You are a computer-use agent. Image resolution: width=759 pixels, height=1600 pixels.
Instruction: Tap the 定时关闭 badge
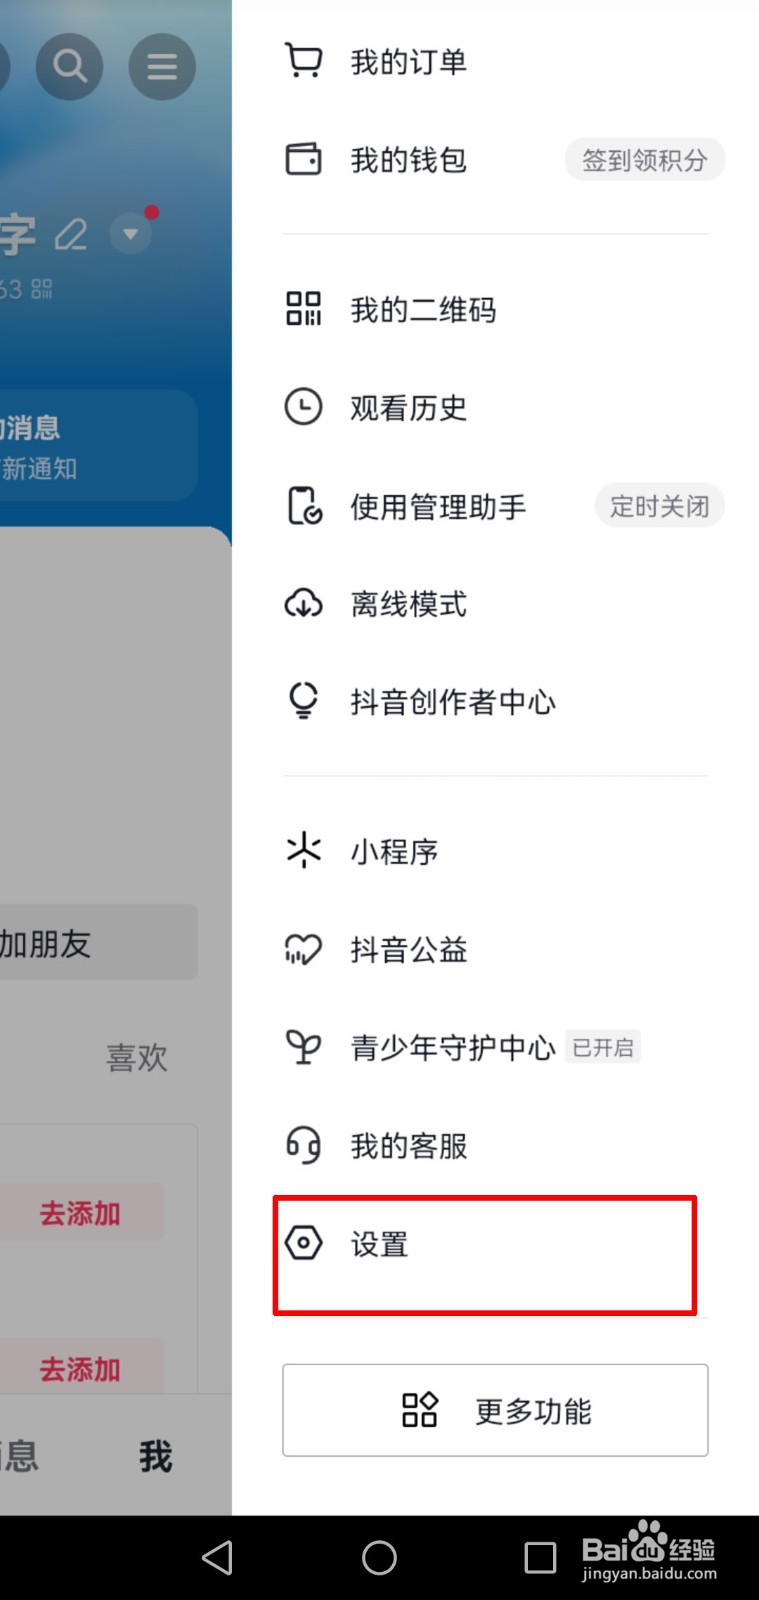pyautogui.click(x=660, y=506)
